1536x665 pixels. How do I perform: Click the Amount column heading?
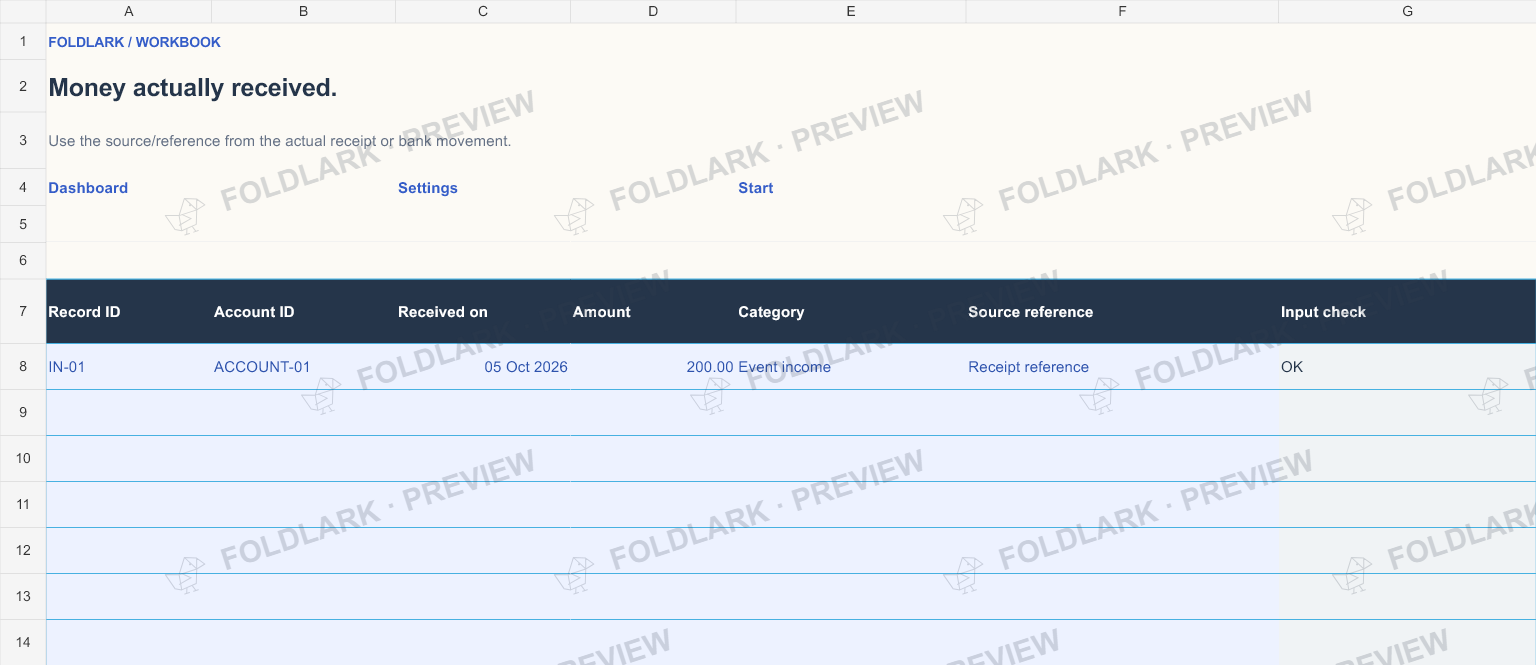[653, 312]
